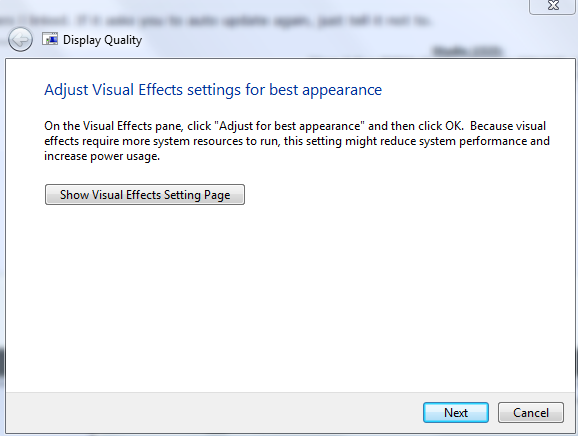Screen dimensions: 578x436
Task: Click the blue Adjust Visual Effects heading
Action: click(213, 90)
